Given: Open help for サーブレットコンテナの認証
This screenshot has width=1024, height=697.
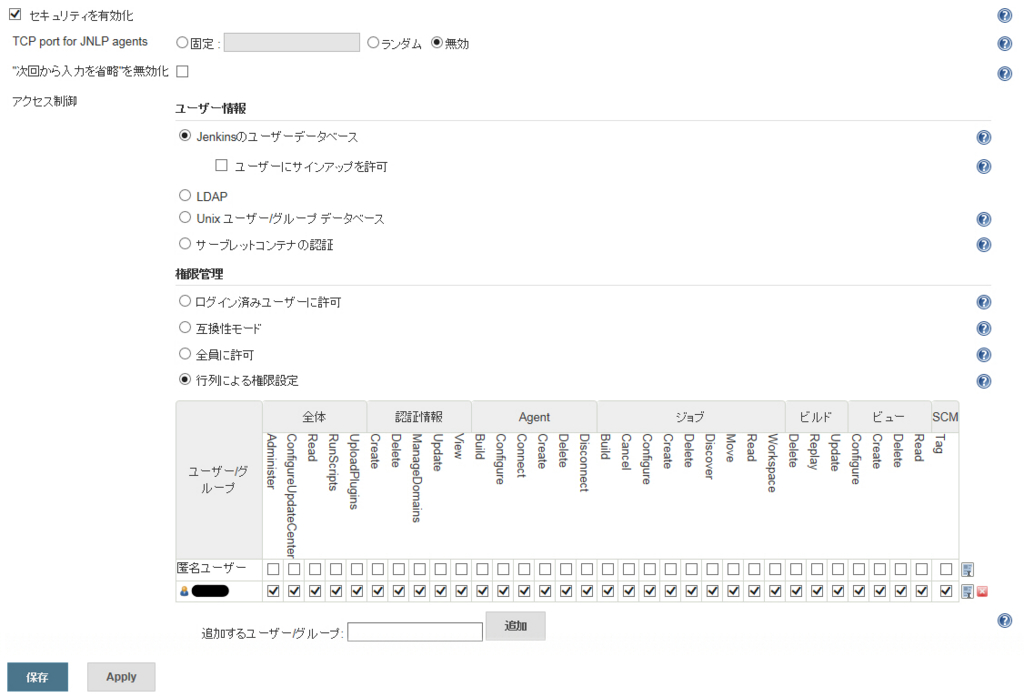Looking at the screenshot, I should click(x=984, y=245).
